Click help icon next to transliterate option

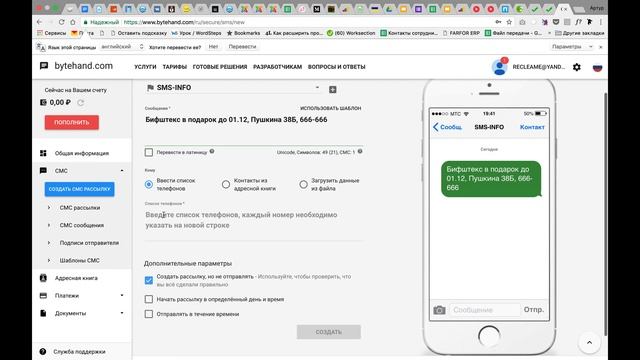pyautogui.click(x=212, y=151)
